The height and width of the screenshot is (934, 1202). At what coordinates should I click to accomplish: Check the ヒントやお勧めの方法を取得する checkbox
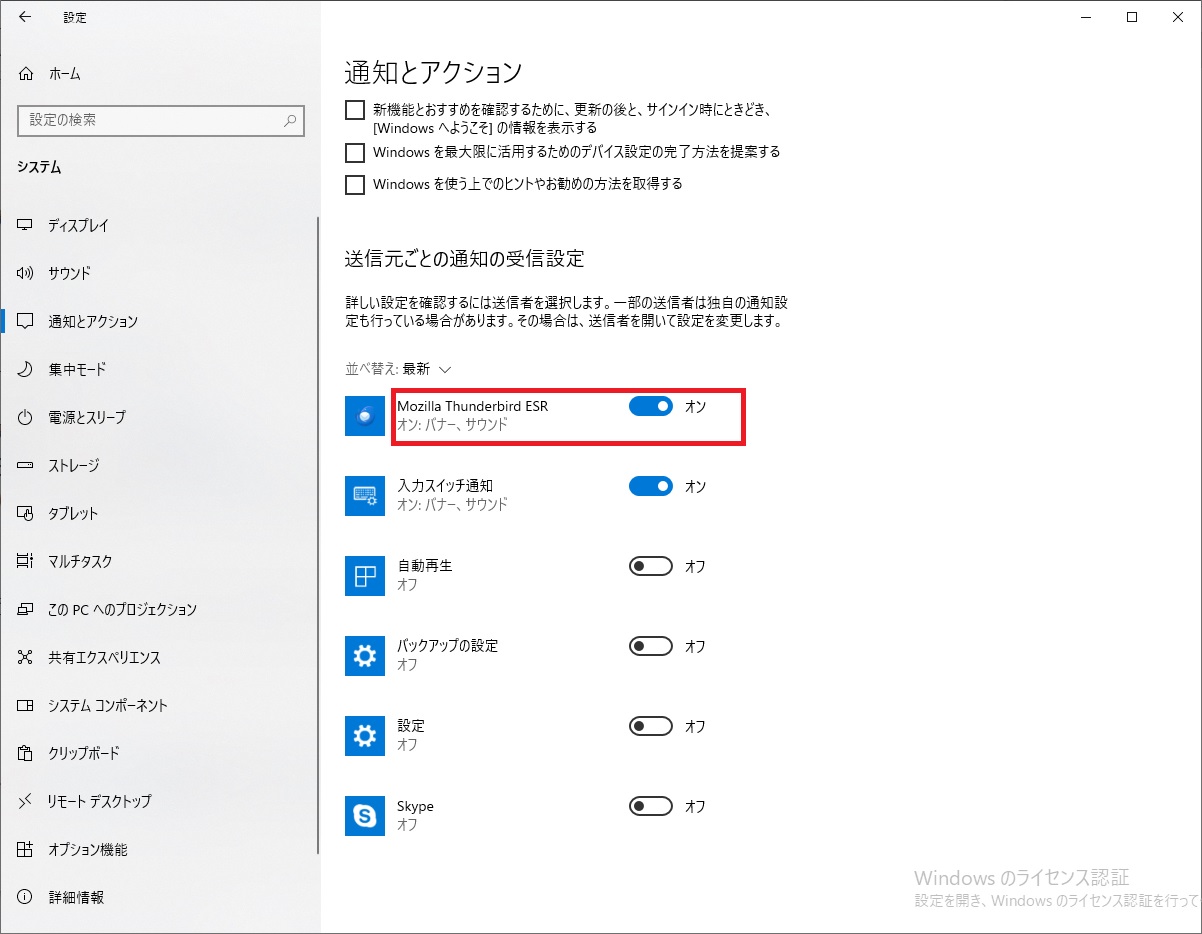pyautogui.click(x=354, y=184)
